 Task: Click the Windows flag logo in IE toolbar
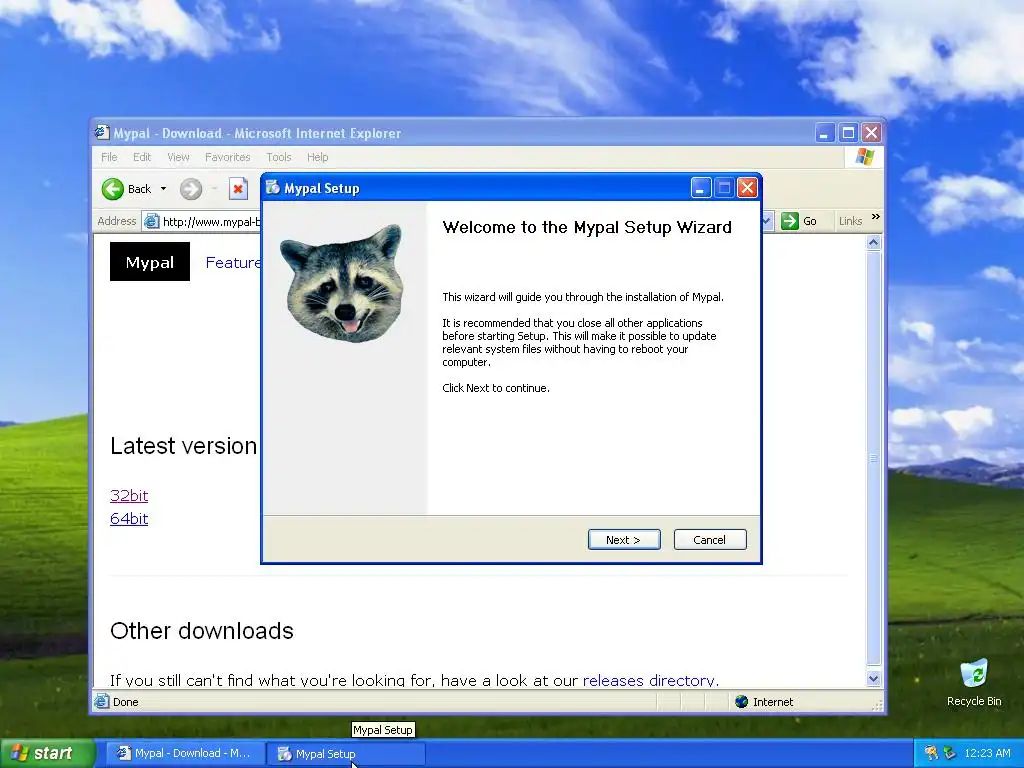[864, 157]
